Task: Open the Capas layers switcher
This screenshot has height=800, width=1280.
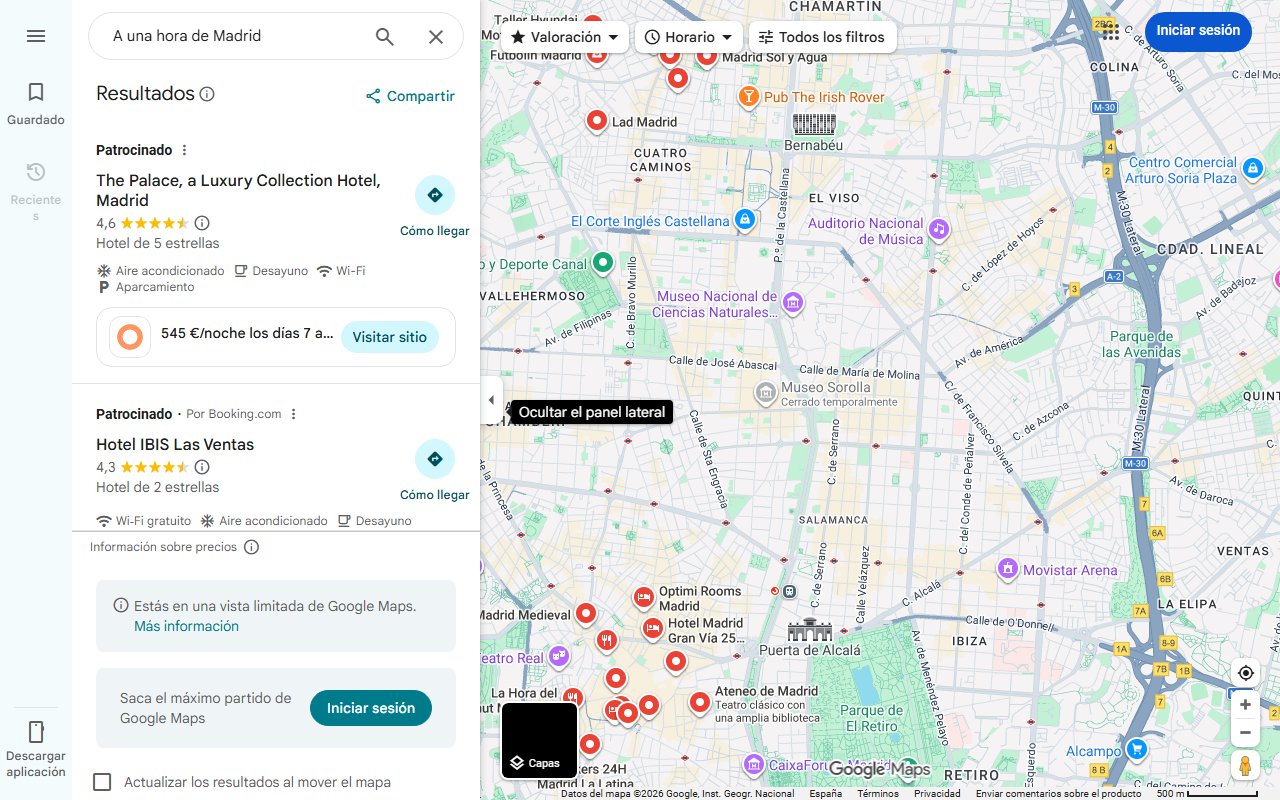Action: (x=539, y=741)
